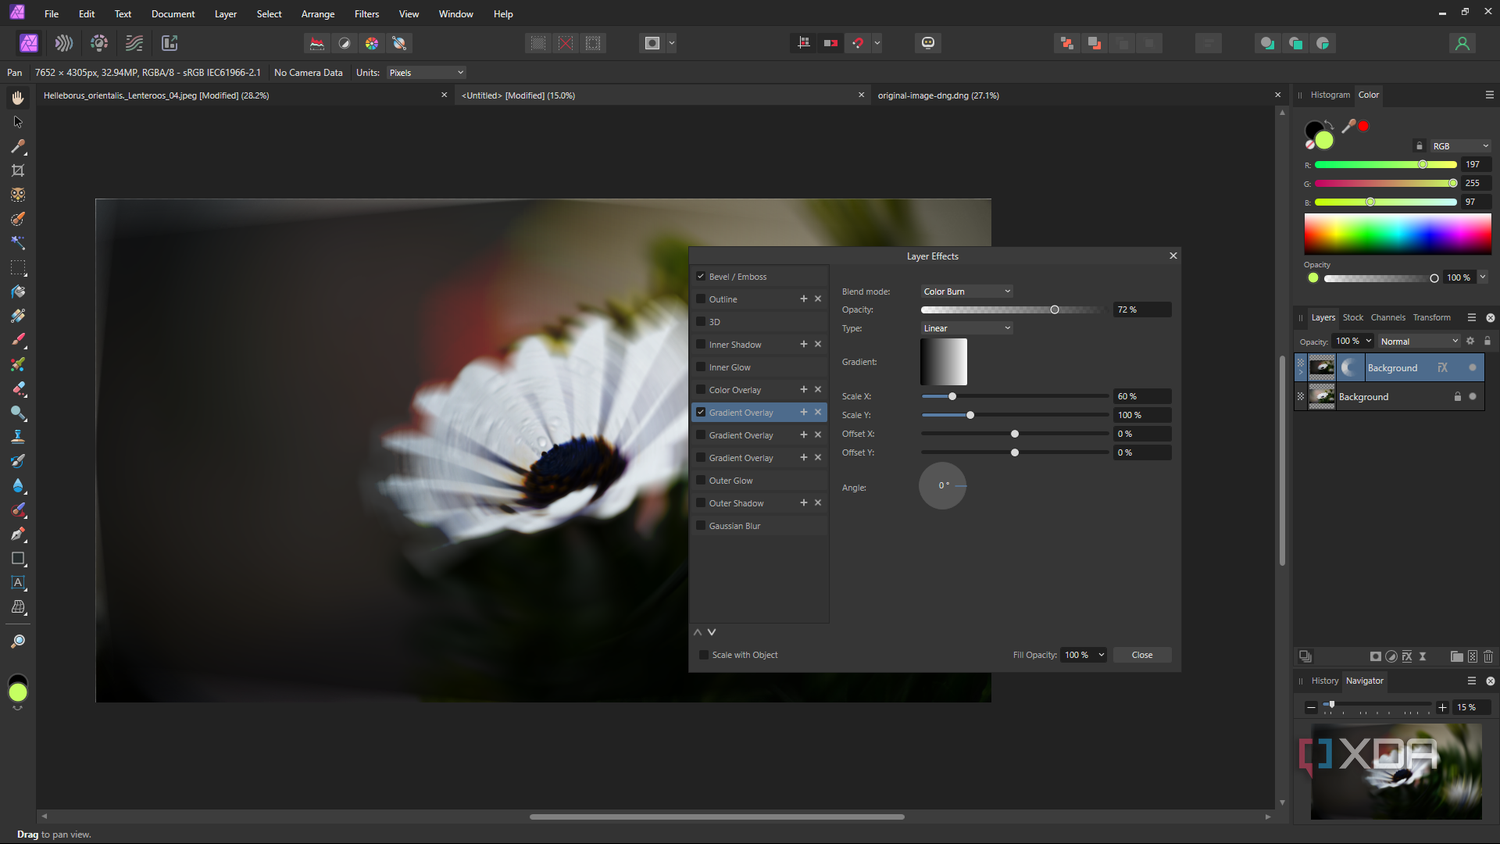Enable the Inner Shadow checkbox
This screenshot has width=1500, height=844.
(701, 344)
